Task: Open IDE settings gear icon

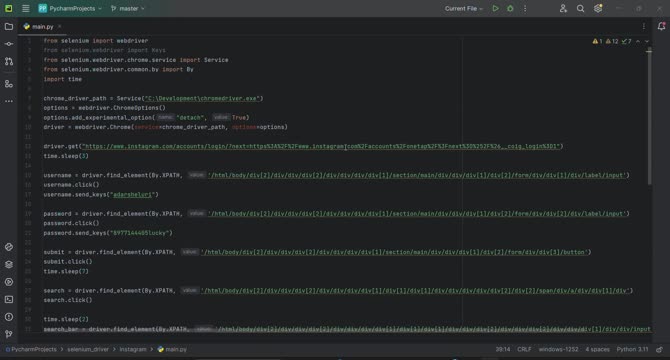Action: 598,9
